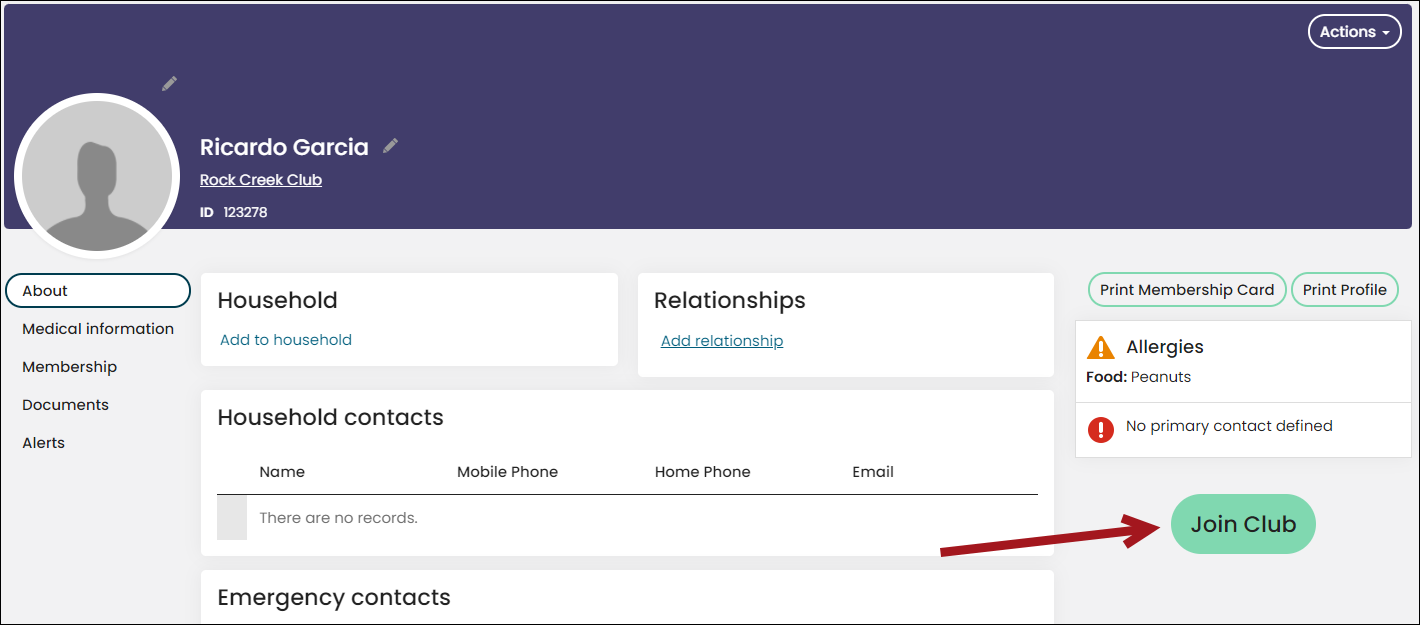Edit name using pencil beside Ricardo Garcia
Viewport: 1420px width, 625px height.
coord(390,146)
